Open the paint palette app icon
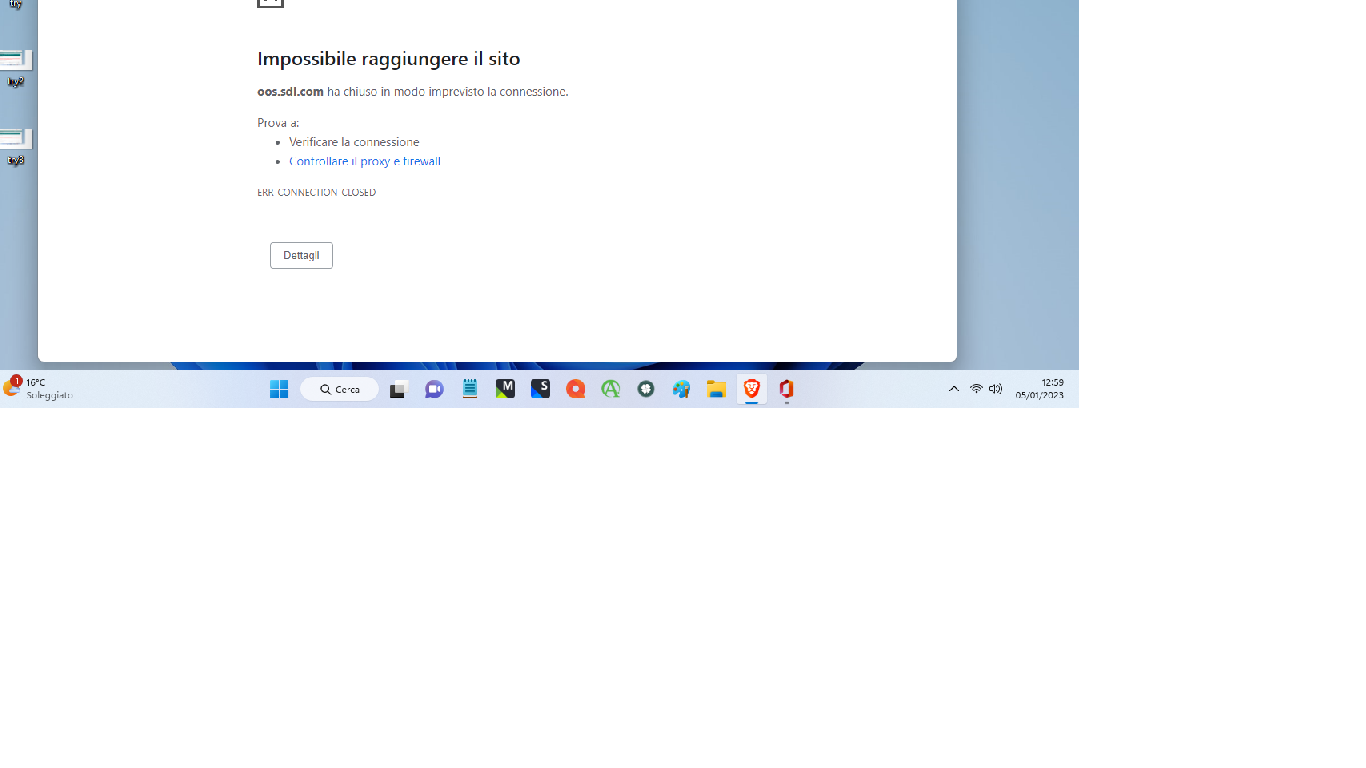 coord(681,389)
